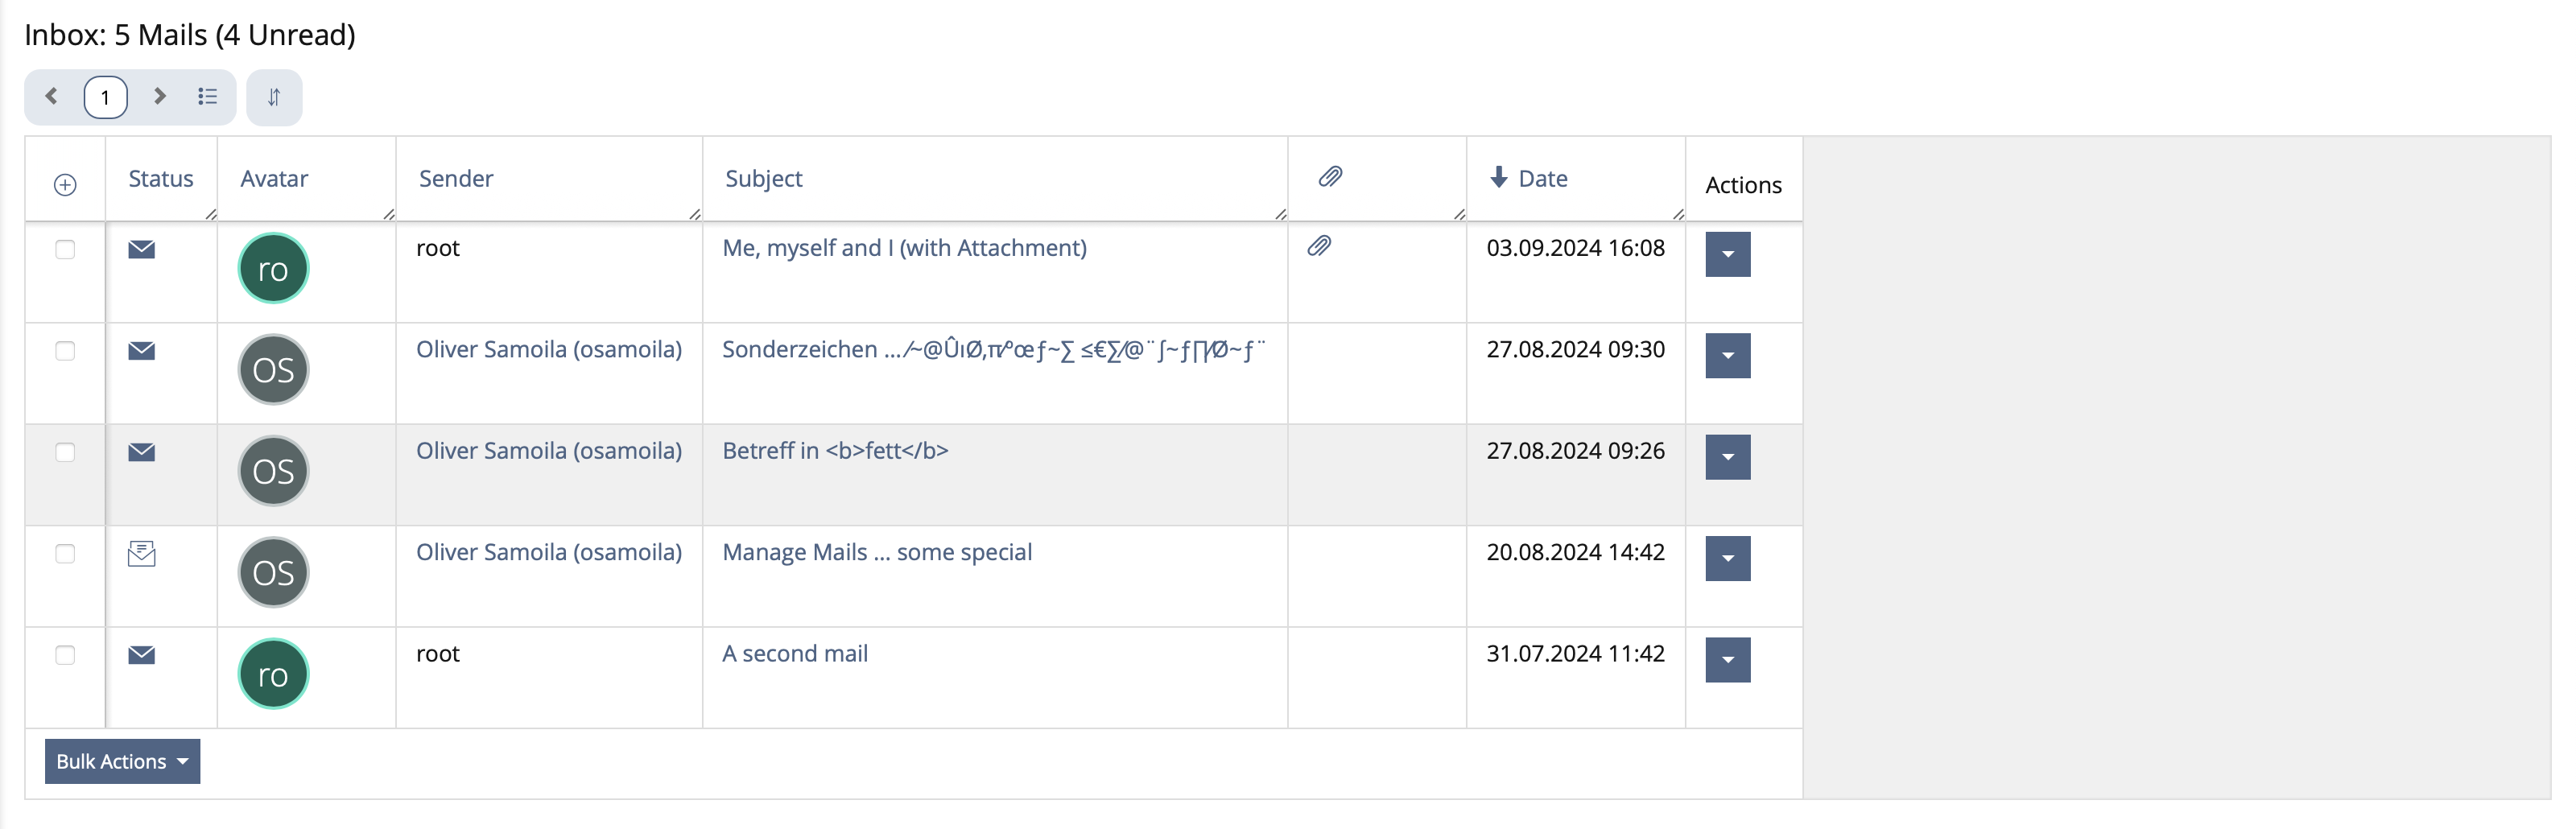Go to next page with right chevron
Viewport: 2576px width, 829px height.
pyautogui.click(x=159, y=97)
